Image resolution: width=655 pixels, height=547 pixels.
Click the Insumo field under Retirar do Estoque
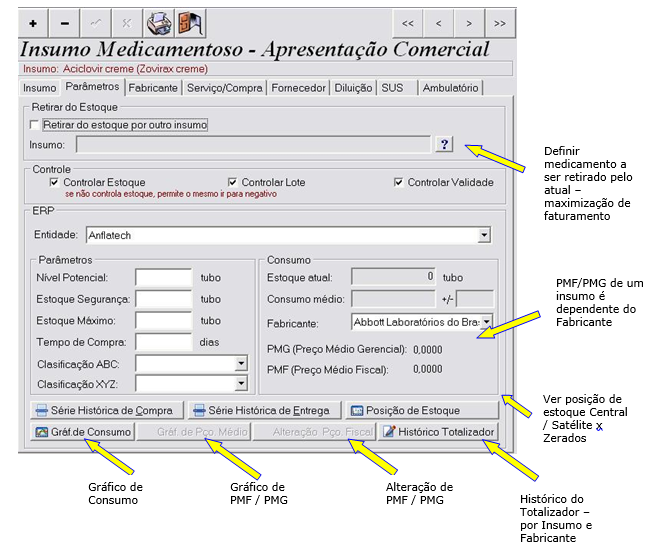click(253, 145)
